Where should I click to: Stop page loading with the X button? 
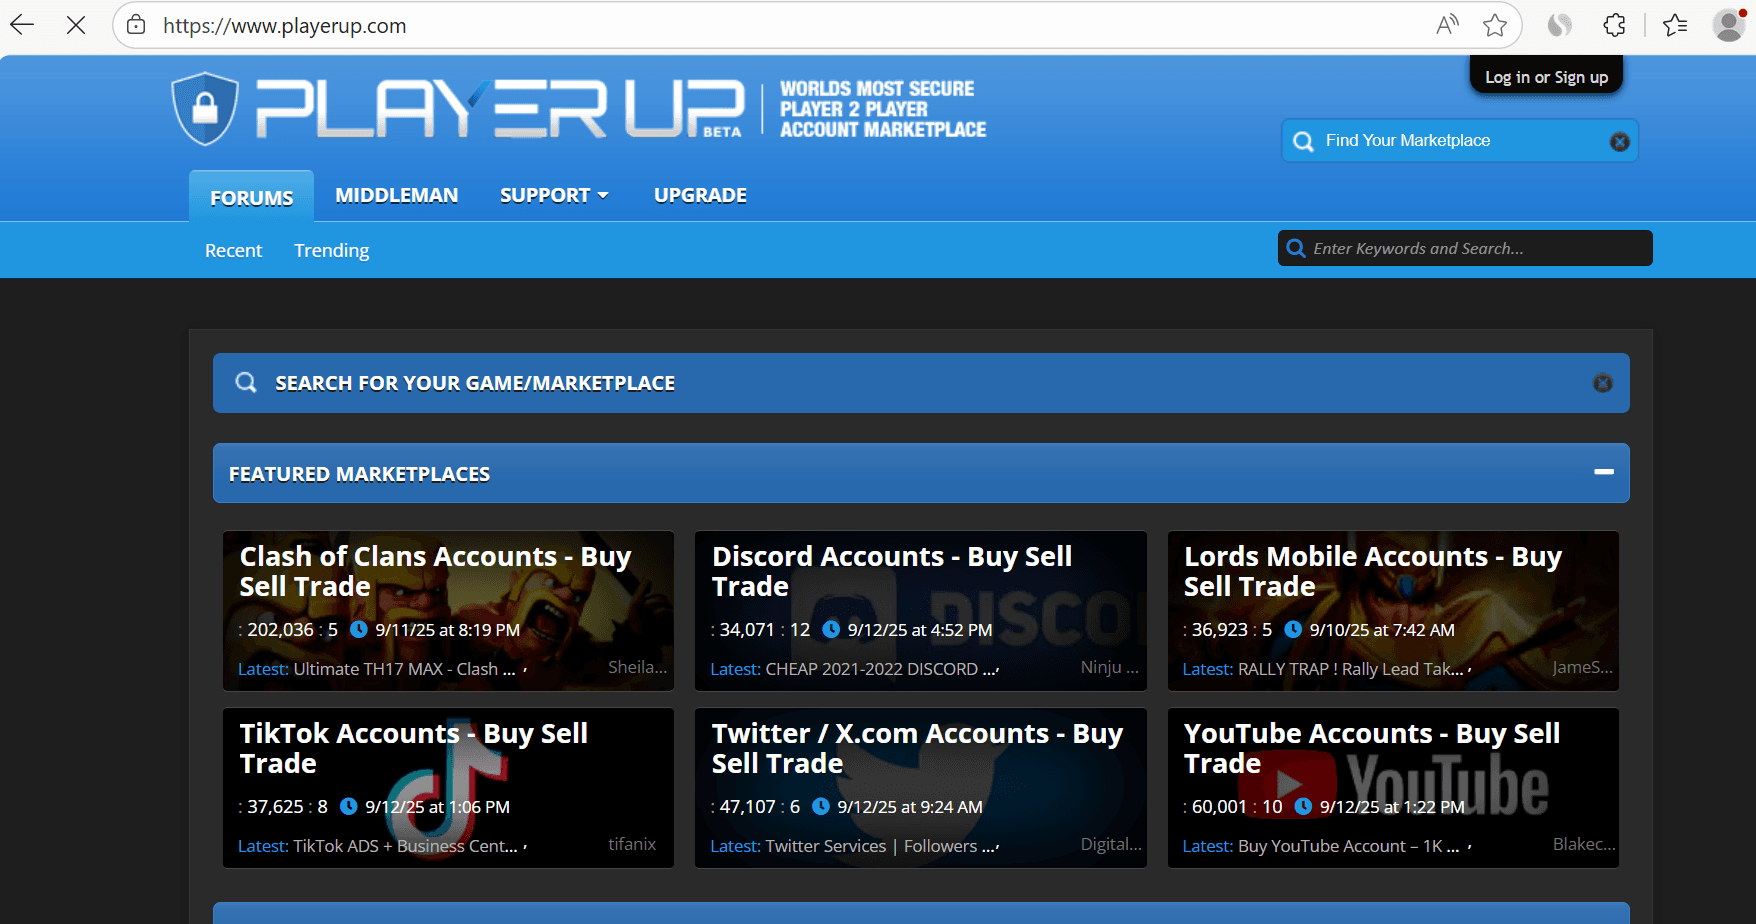76,25
